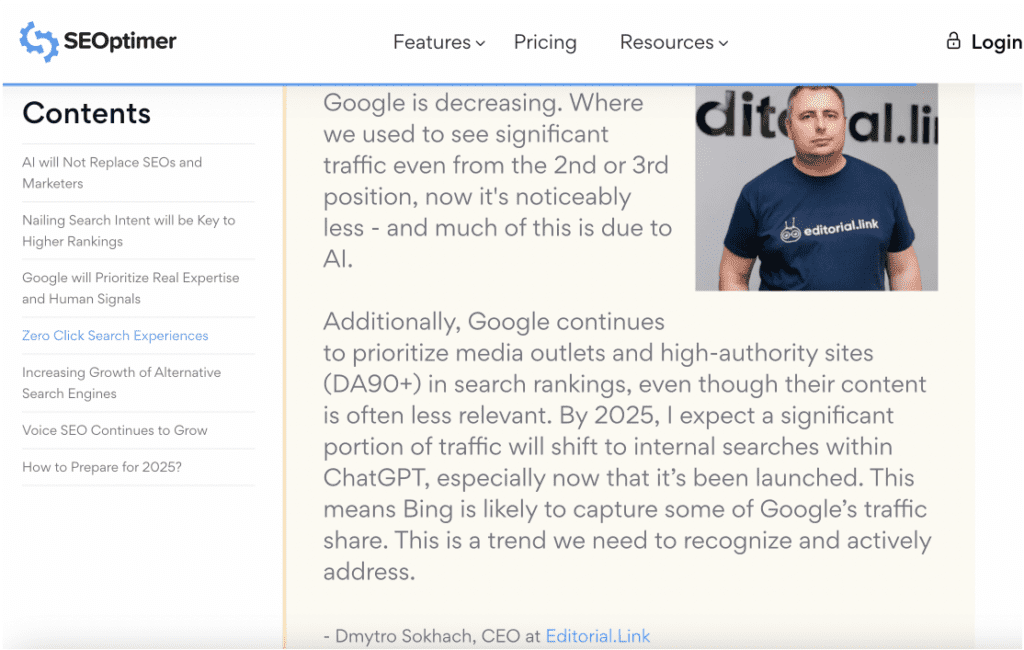This screenshot has width=1024, height=650.
Task: Open How to Prepare for 2025 section
Action: click(102, 466)
